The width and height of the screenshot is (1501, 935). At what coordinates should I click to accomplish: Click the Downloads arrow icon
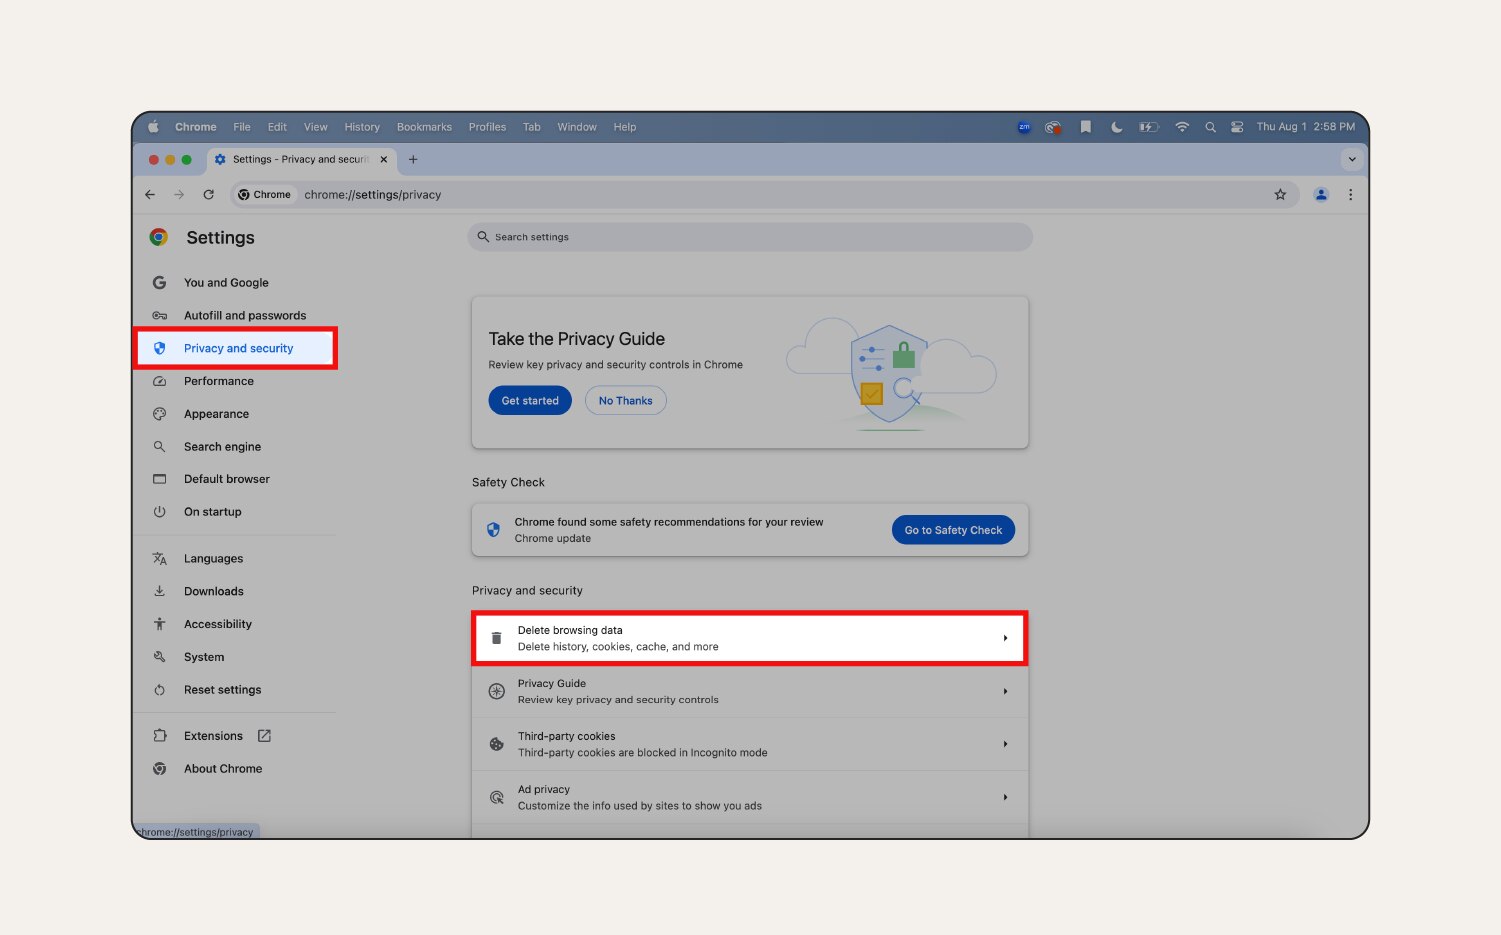[x=159, y=591]
